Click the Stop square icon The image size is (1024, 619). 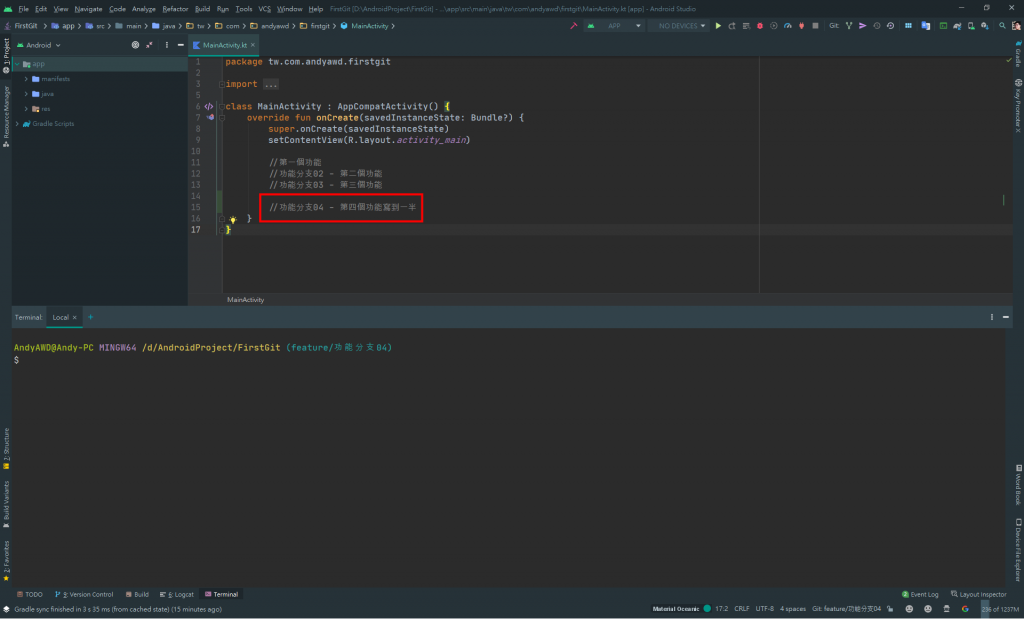point(815,26)
